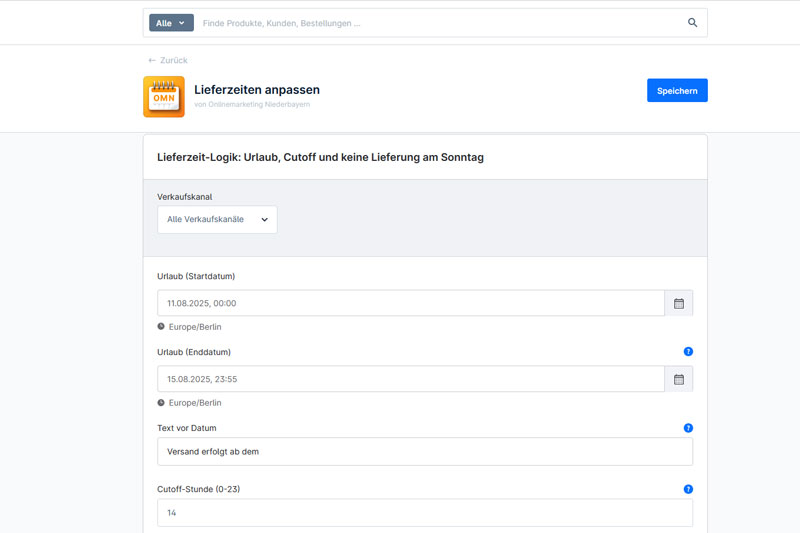Image resolution: width=800 pixels, height=533 pixels.
Task: Show help tooltip for Cutoff-Stunde
Action: click(688, 489)
